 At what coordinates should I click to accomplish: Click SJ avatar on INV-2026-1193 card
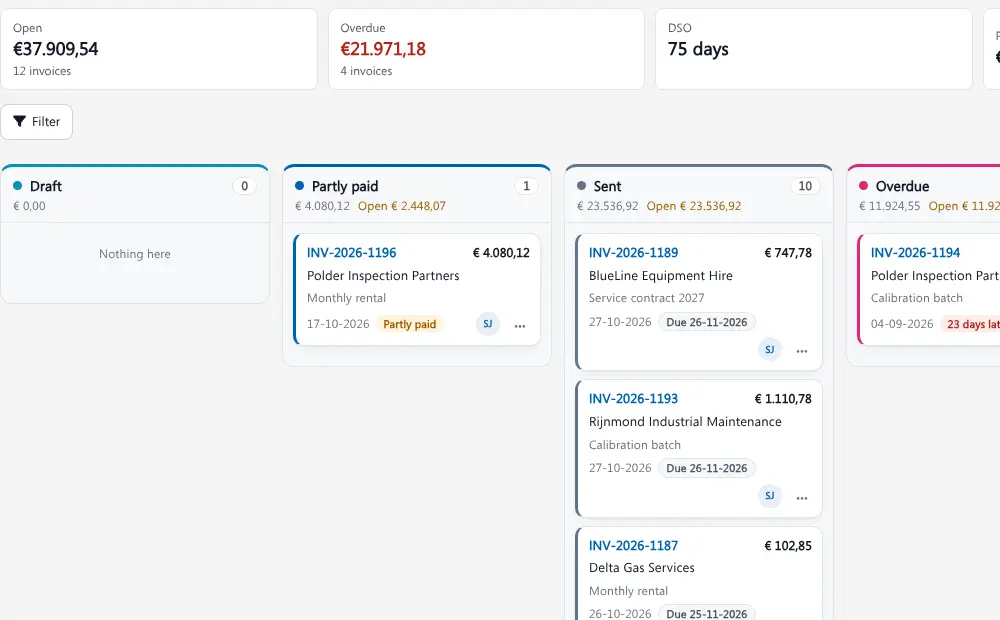pyautogui.click(x=770, y=496)
